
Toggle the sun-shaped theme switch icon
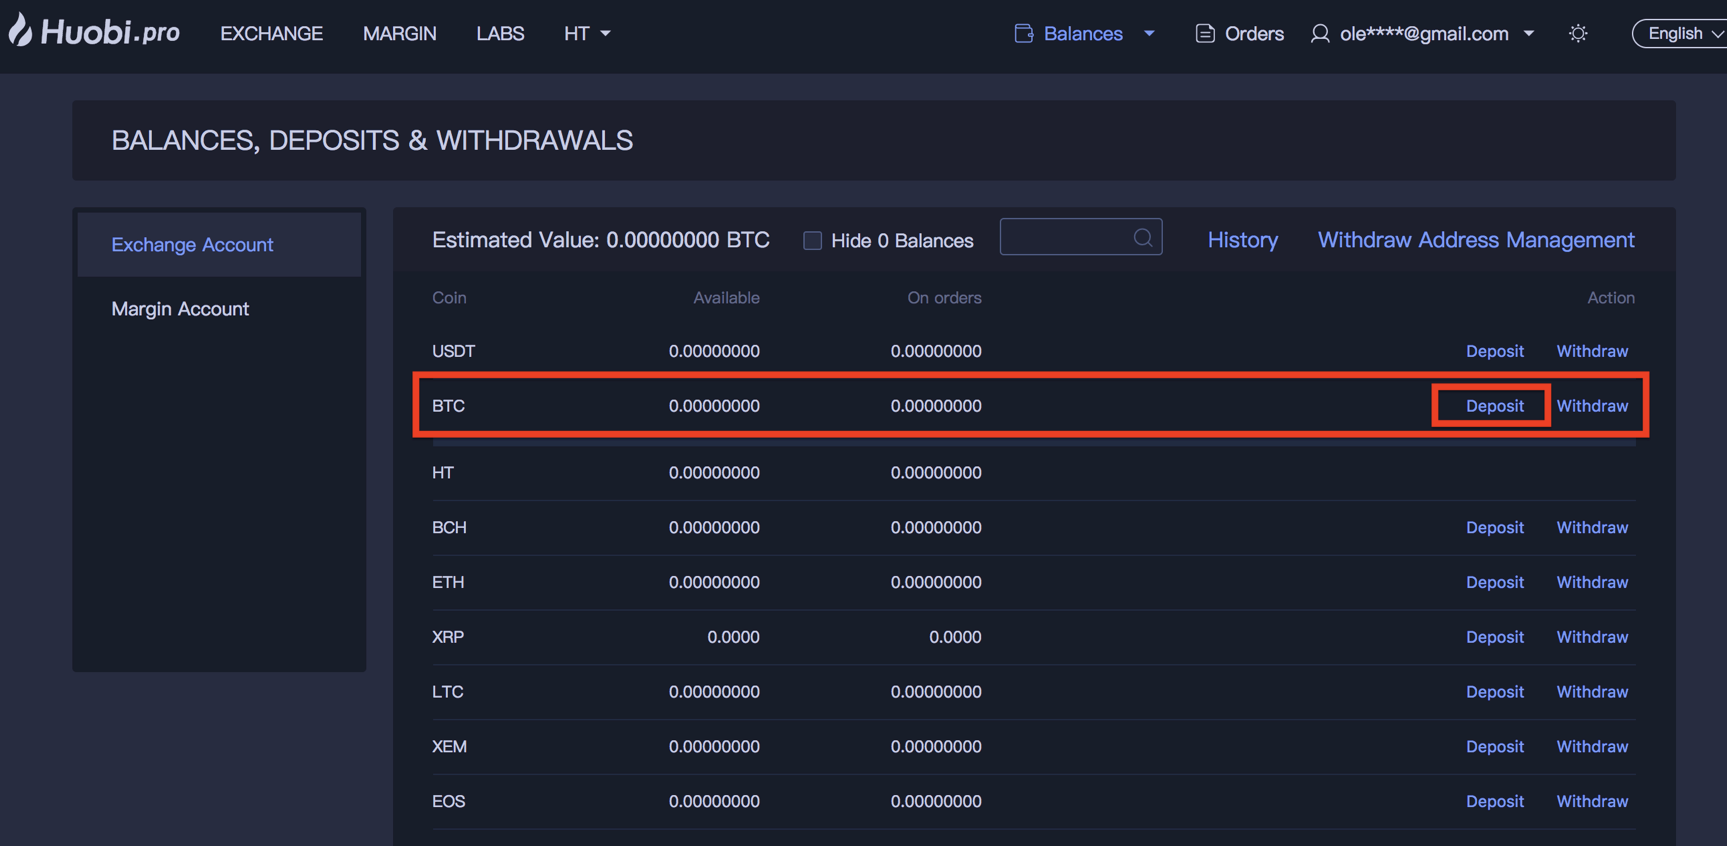click(x=1578, y=34)
